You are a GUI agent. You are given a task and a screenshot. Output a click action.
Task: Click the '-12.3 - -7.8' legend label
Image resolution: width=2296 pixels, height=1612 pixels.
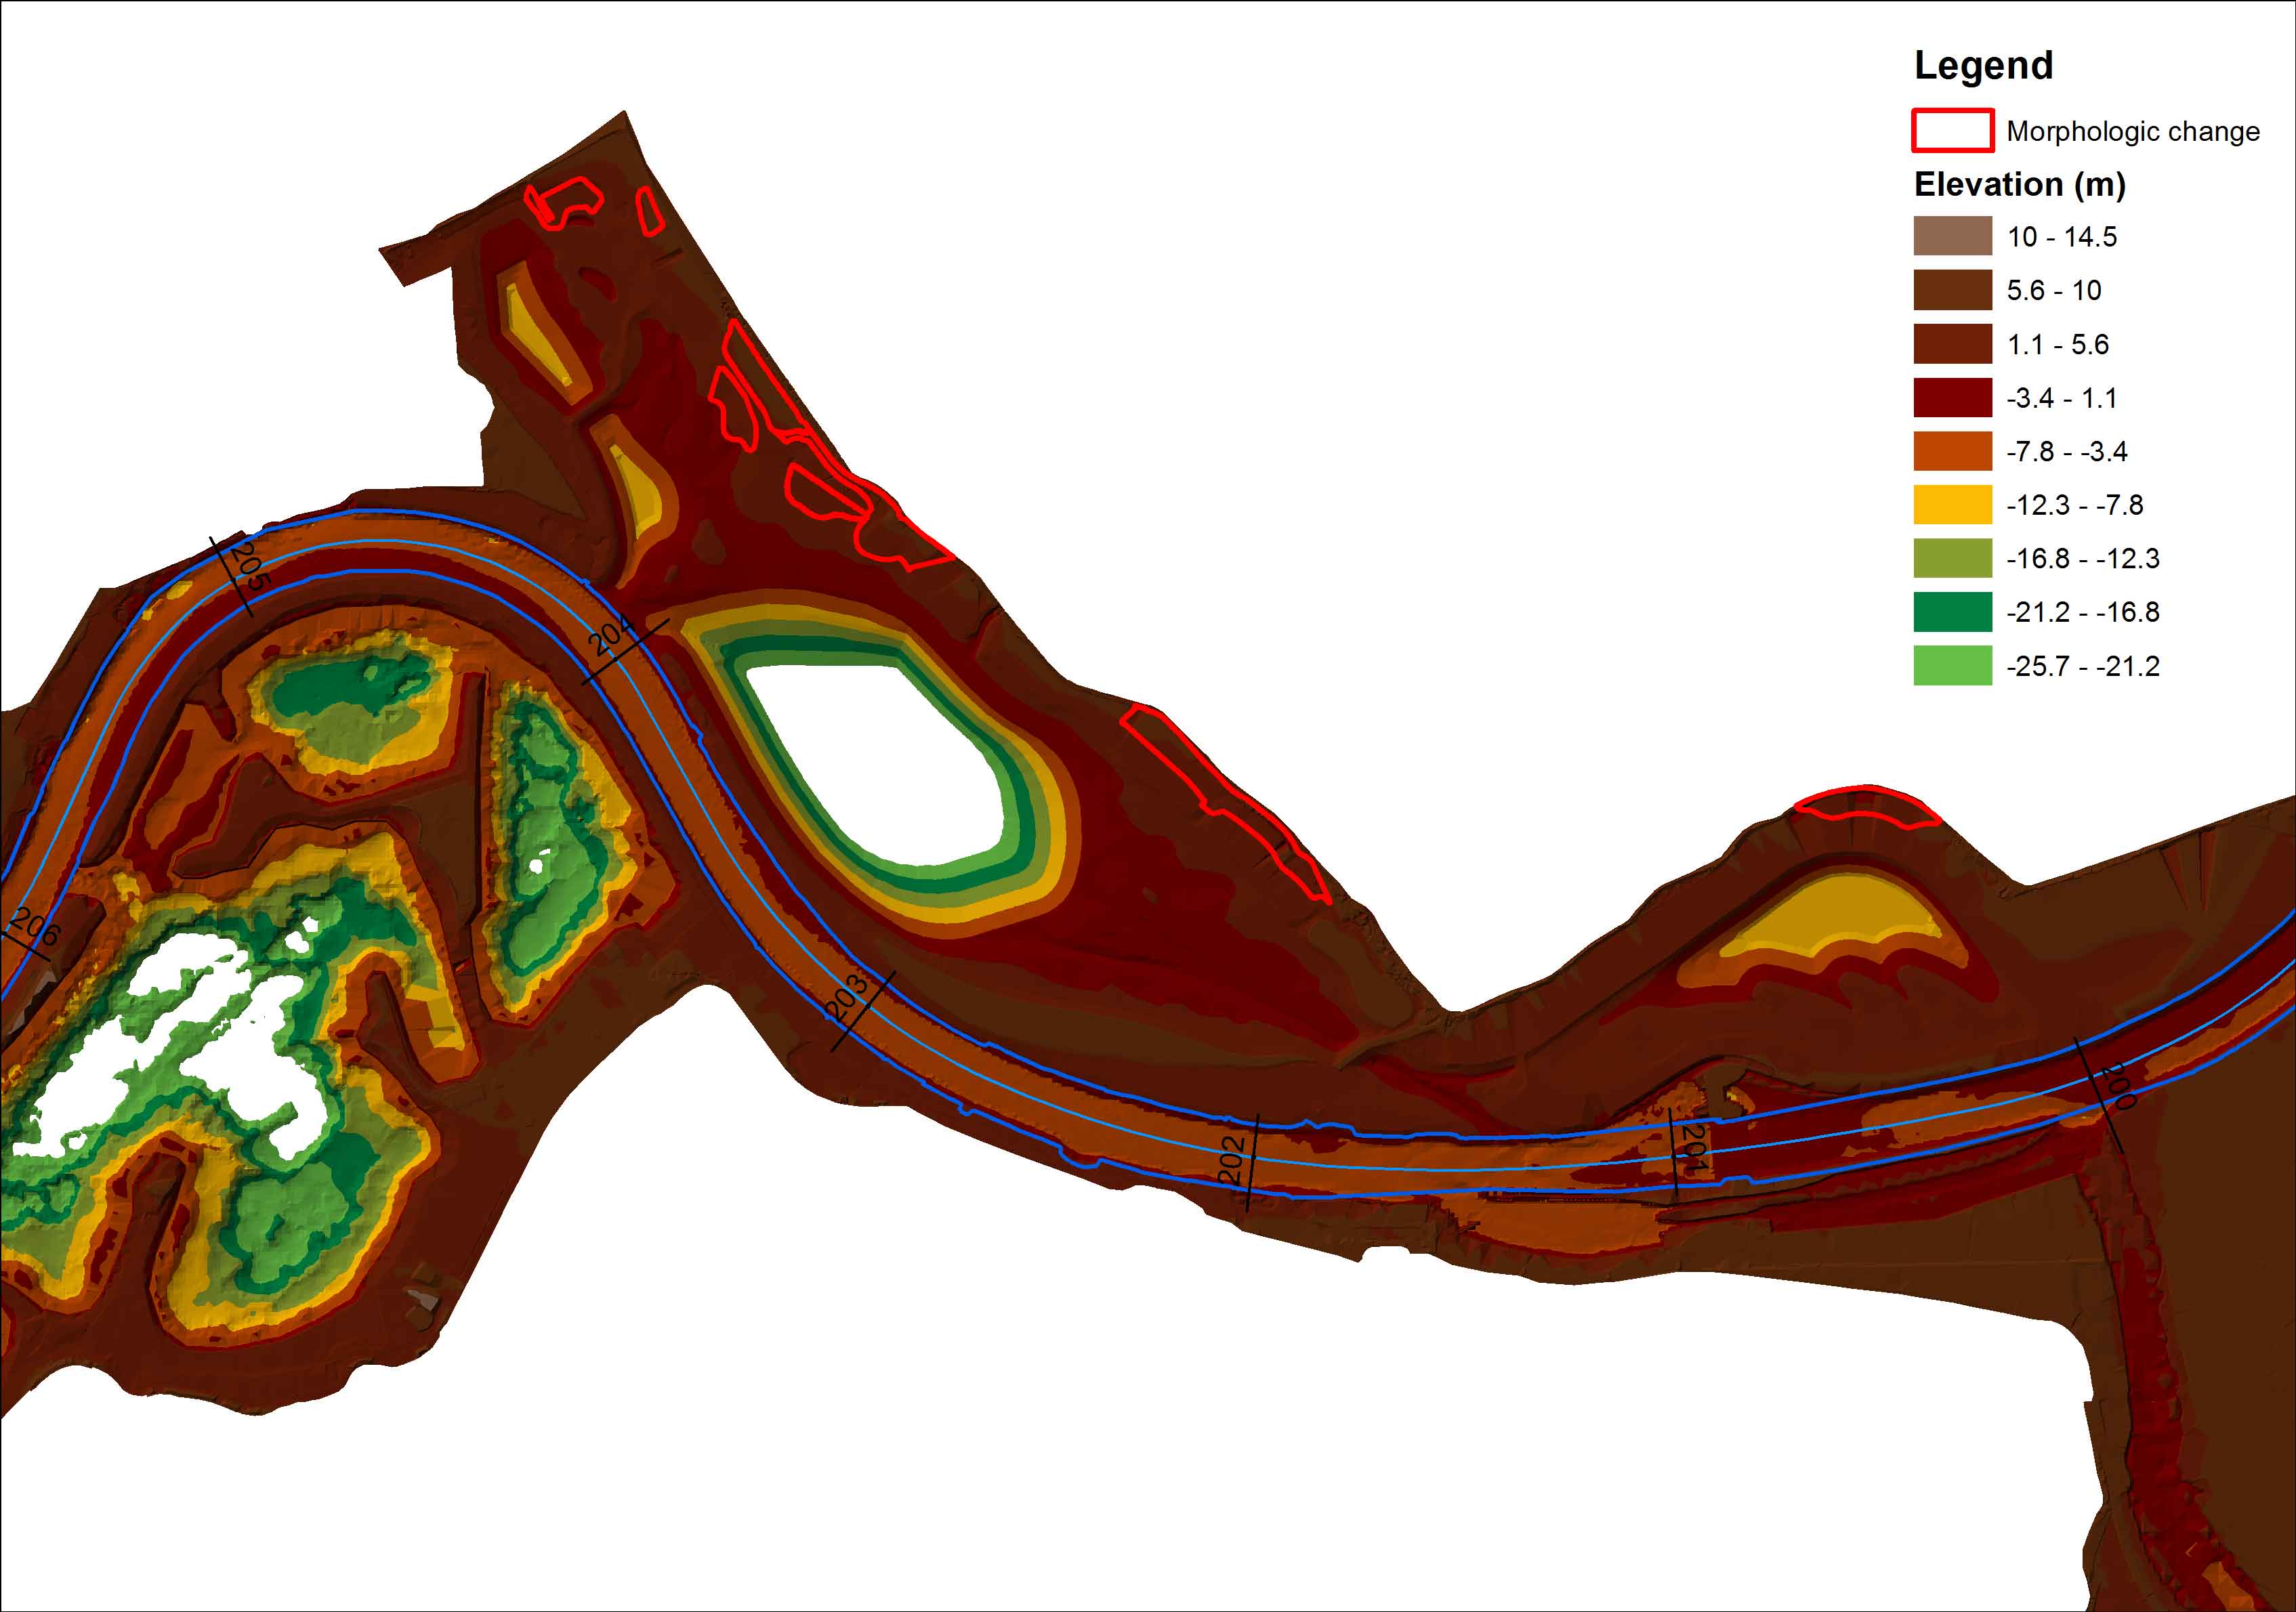tap(2075, 505)
